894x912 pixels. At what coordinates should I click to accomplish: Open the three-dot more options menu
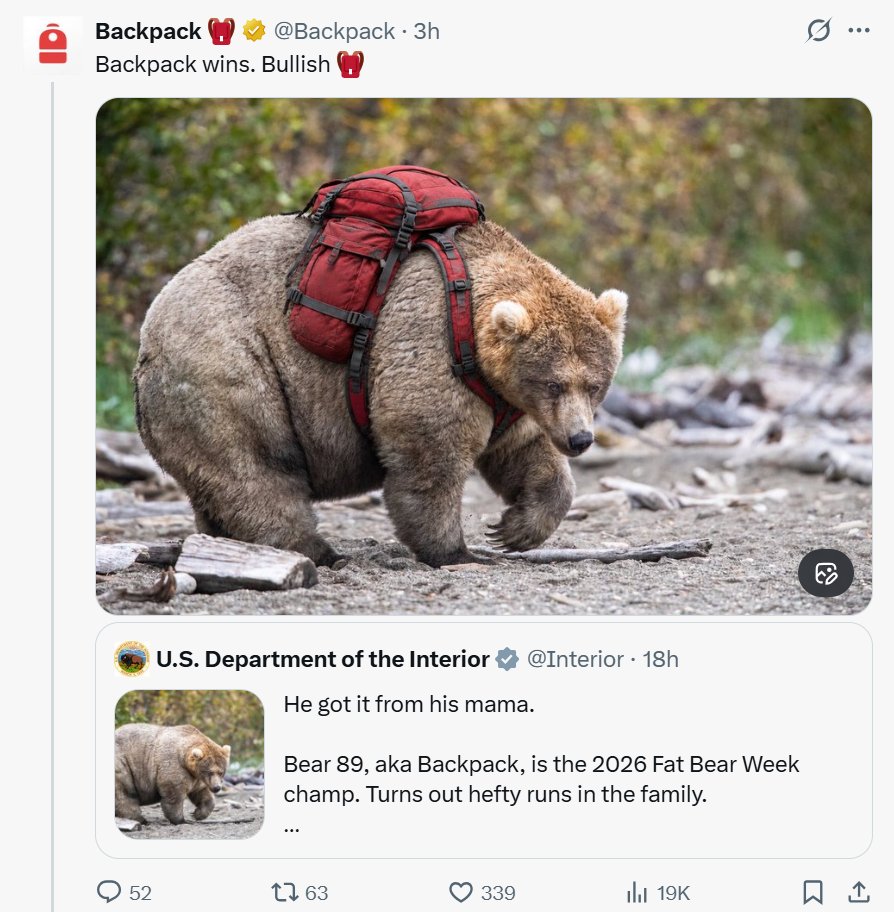tap(859, 30)
